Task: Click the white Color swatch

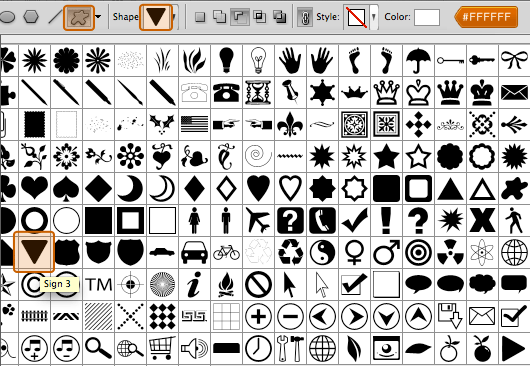Action: [x=427, y=17]
